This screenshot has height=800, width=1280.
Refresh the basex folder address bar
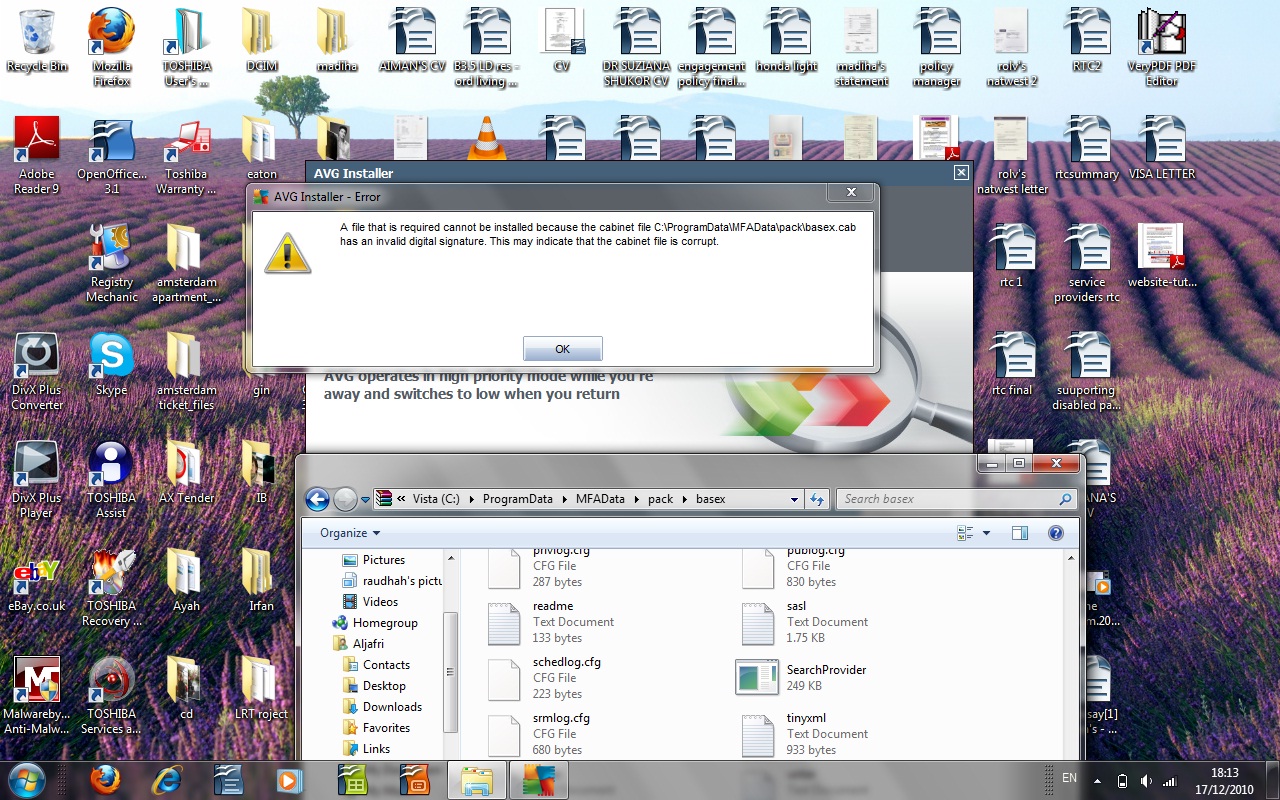(x=817, y=499)
